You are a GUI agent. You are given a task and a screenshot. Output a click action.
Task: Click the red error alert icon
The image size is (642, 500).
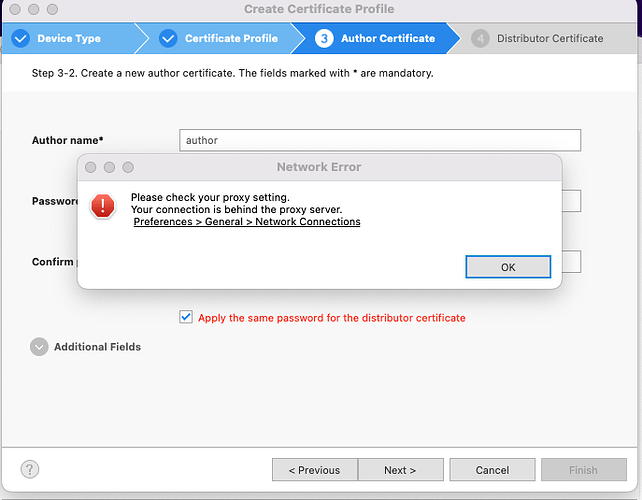(x=103, y=206)
